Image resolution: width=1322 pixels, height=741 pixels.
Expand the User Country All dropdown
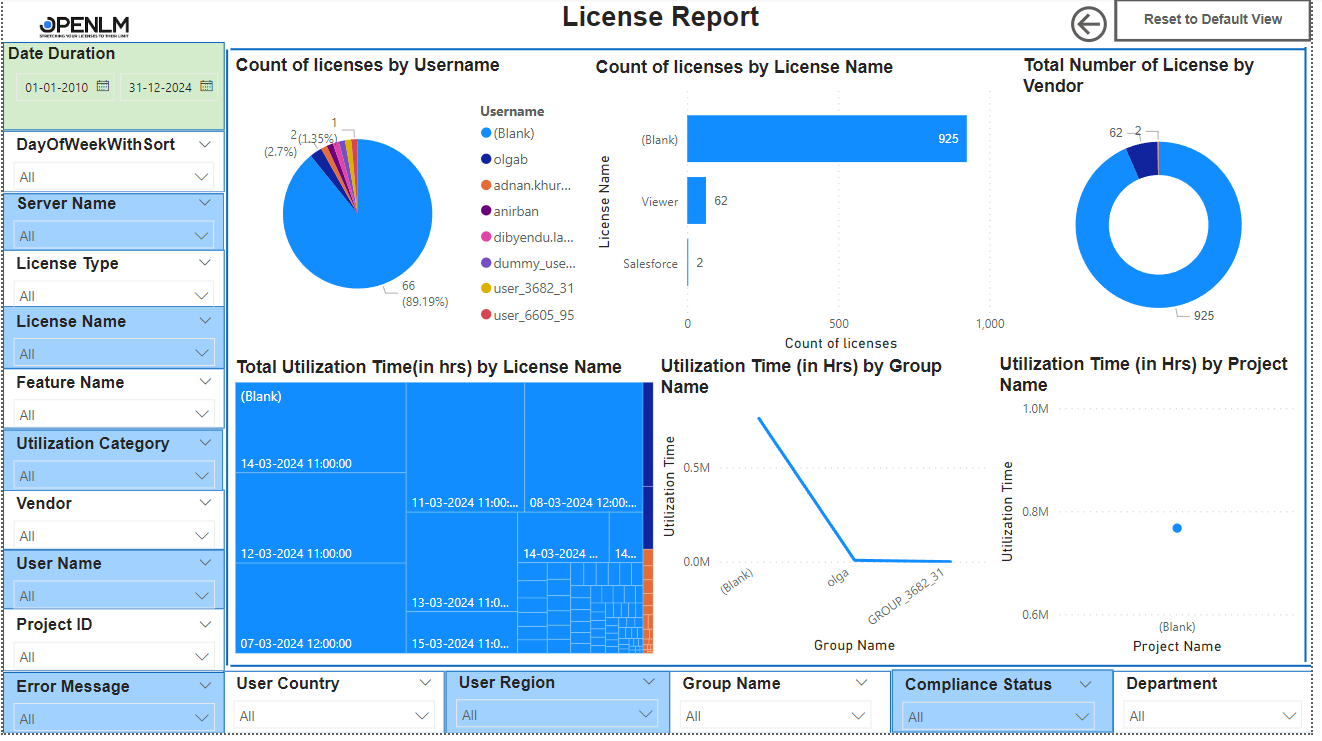tap(335, 715)
